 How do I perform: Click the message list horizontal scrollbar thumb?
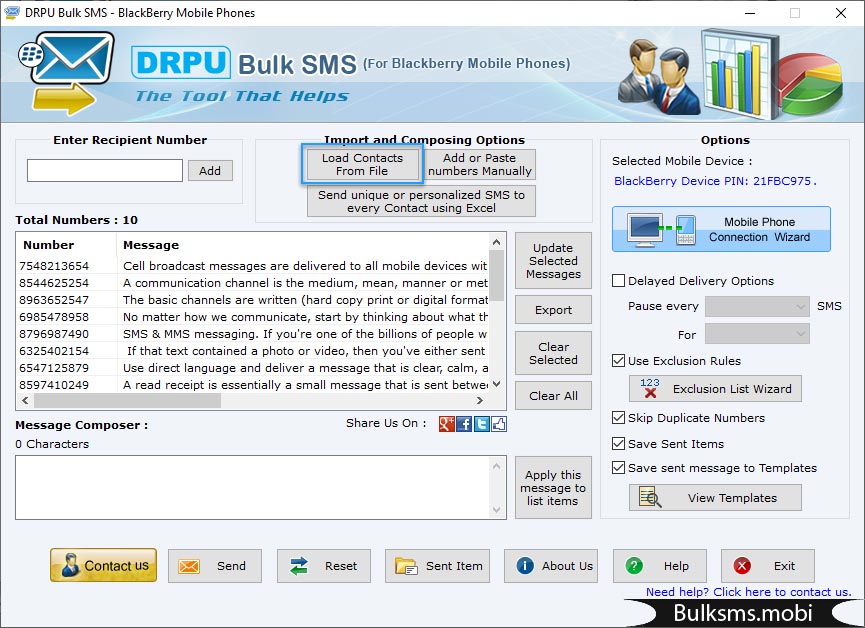[x=127, y=401]
